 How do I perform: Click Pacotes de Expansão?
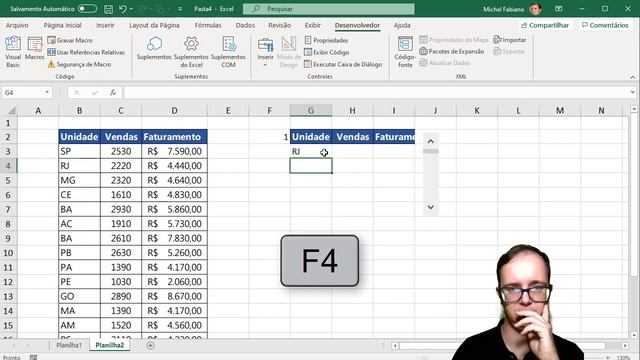(452, 51)
